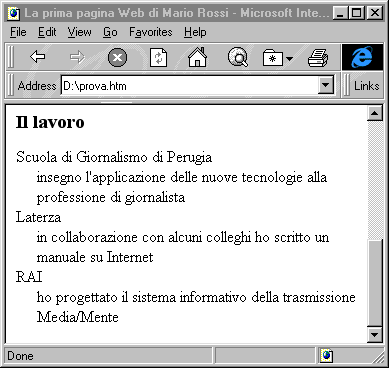This screenshot has width=389, height=368.
Task: Open the Favorites menu
Action: [x=151, y=32]
